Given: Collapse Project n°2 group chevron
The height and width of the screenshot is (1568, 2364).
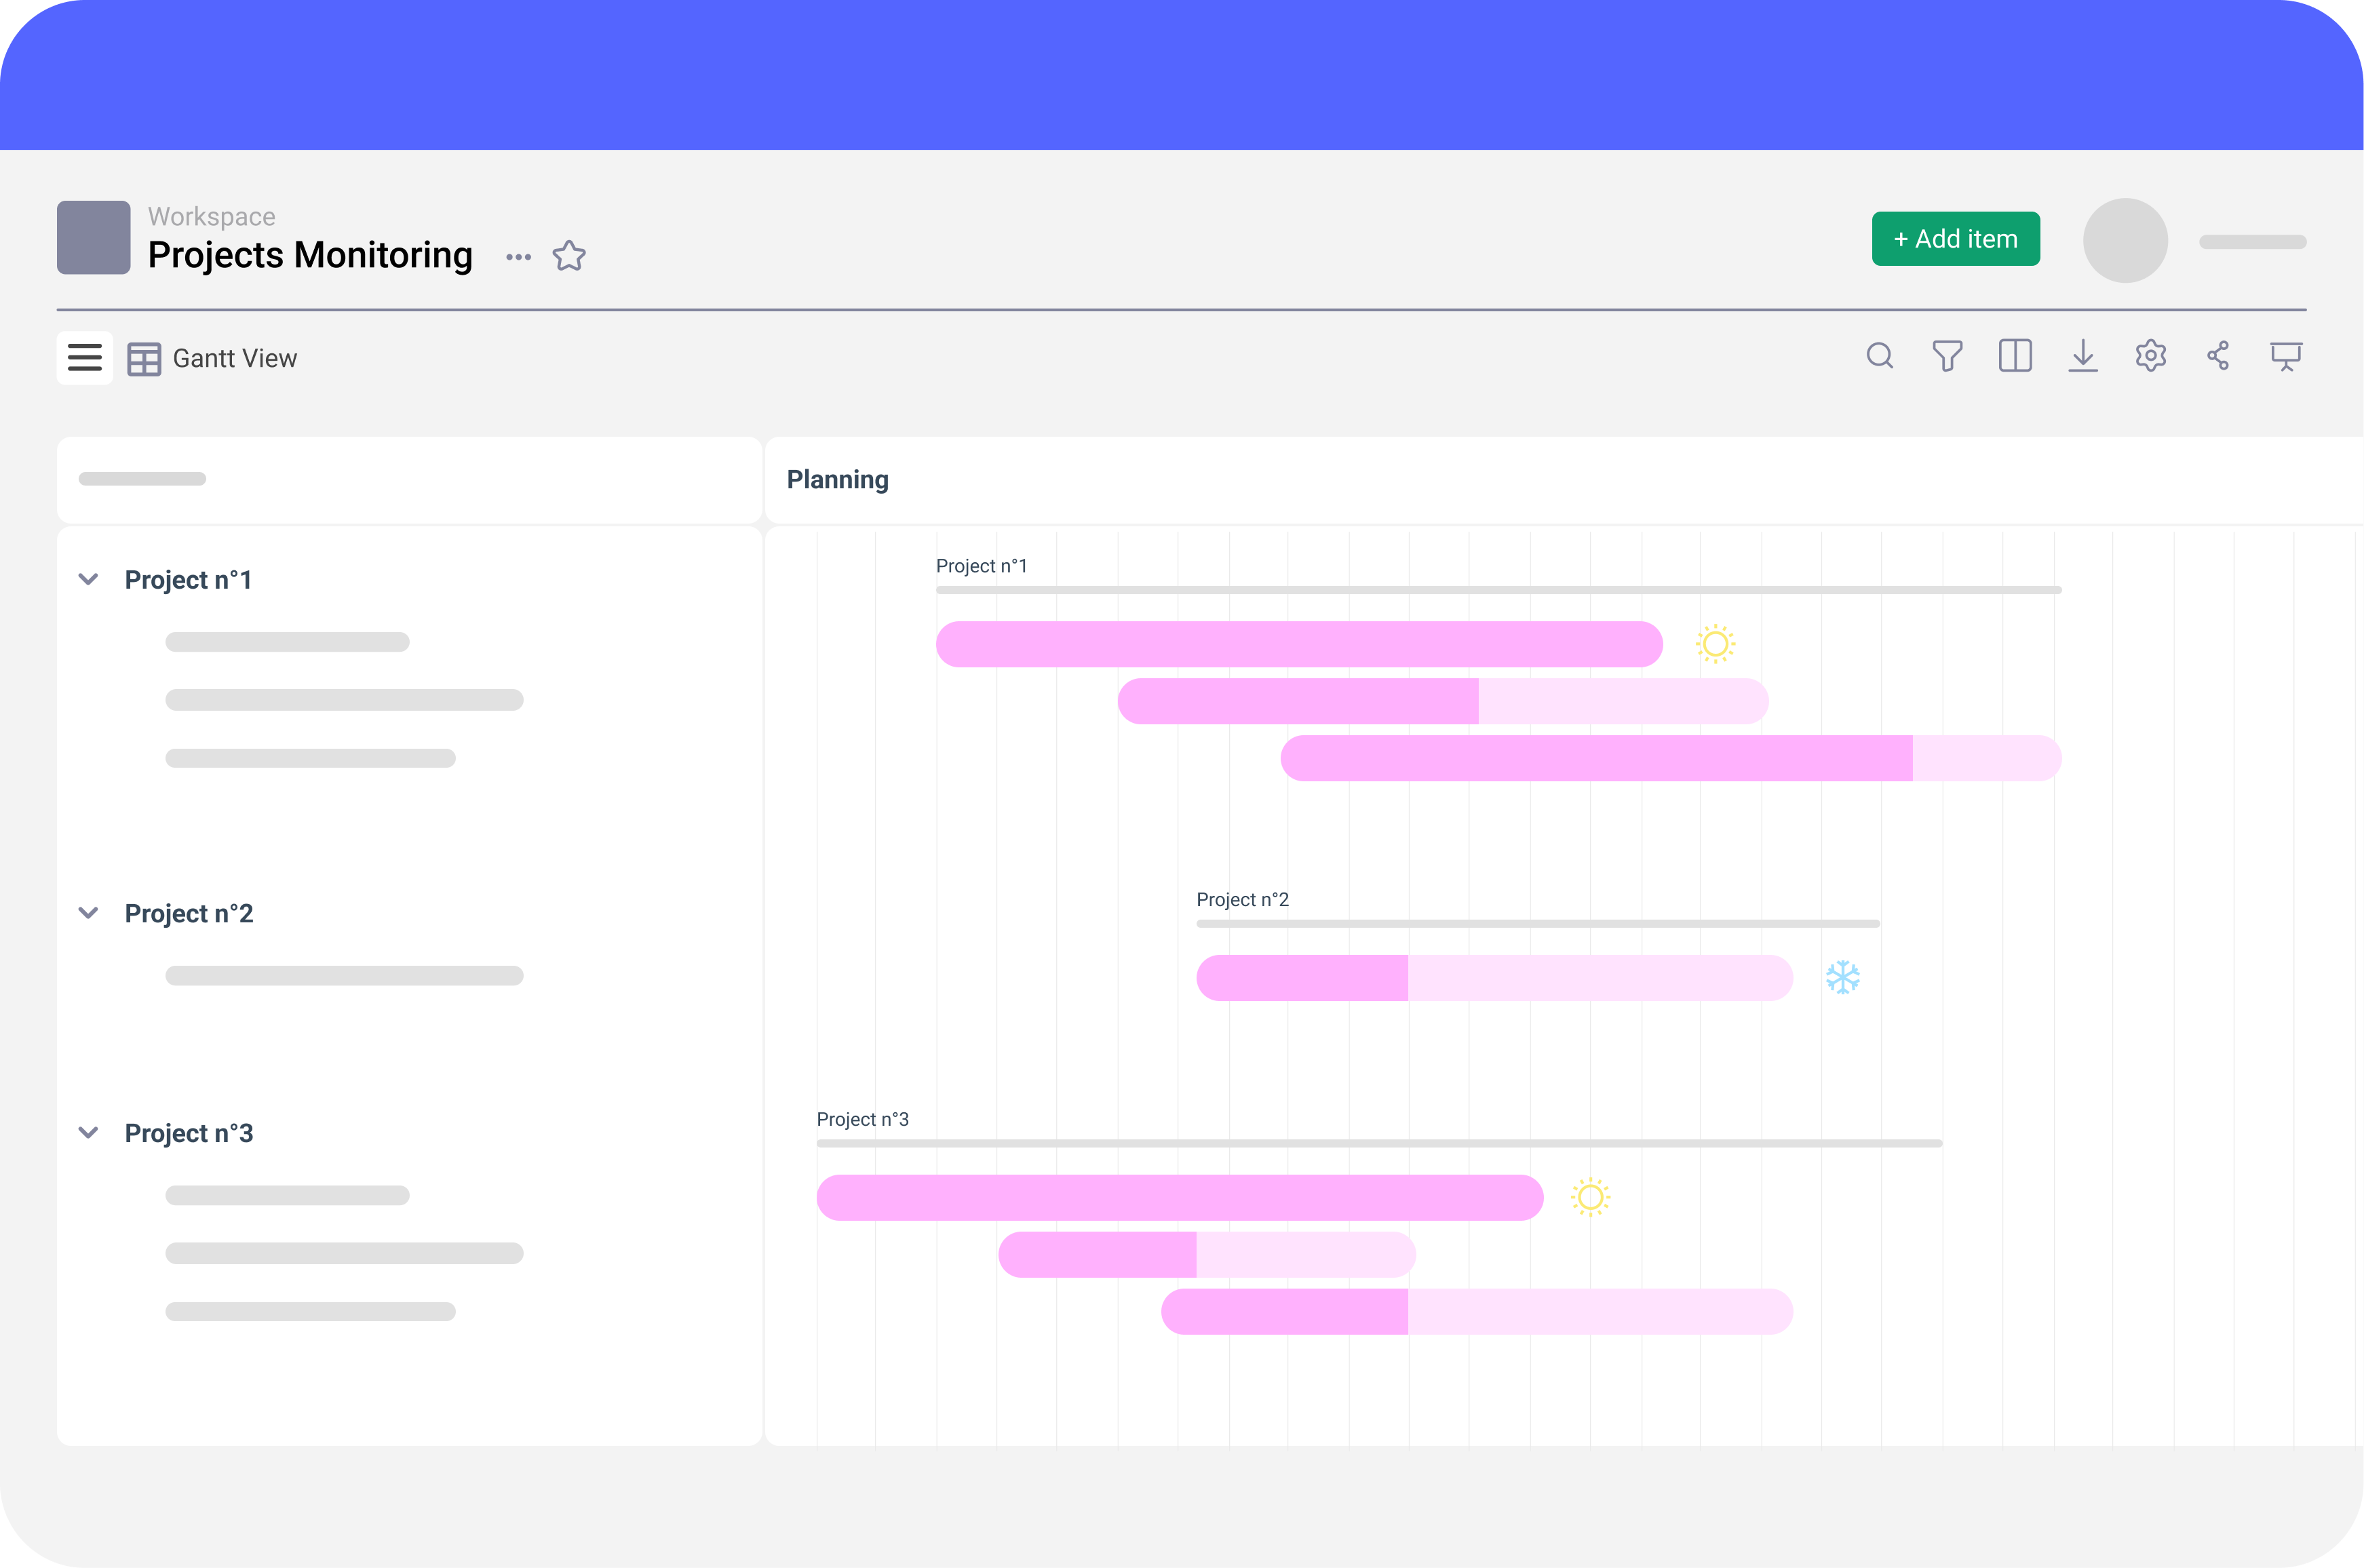Looking at the screenshot, I should tap(88, 913).
